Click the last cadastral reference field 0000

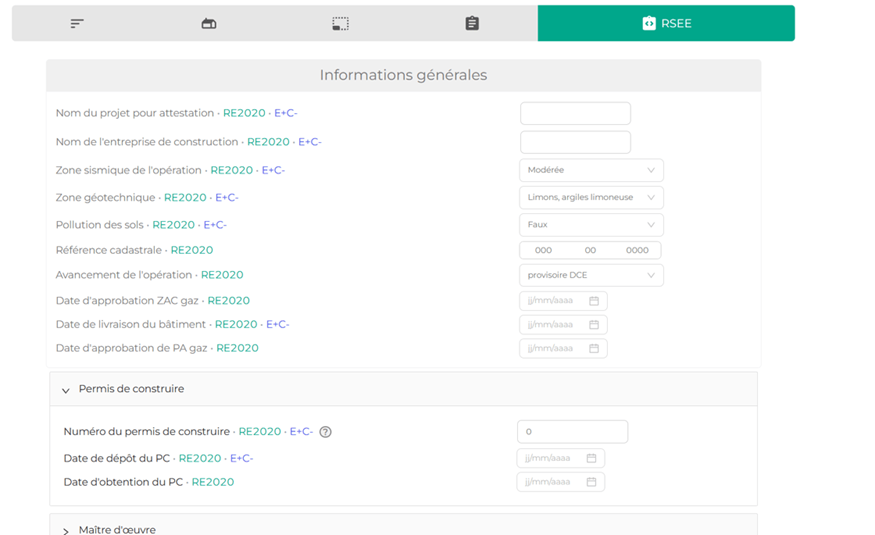coord(637,250)
